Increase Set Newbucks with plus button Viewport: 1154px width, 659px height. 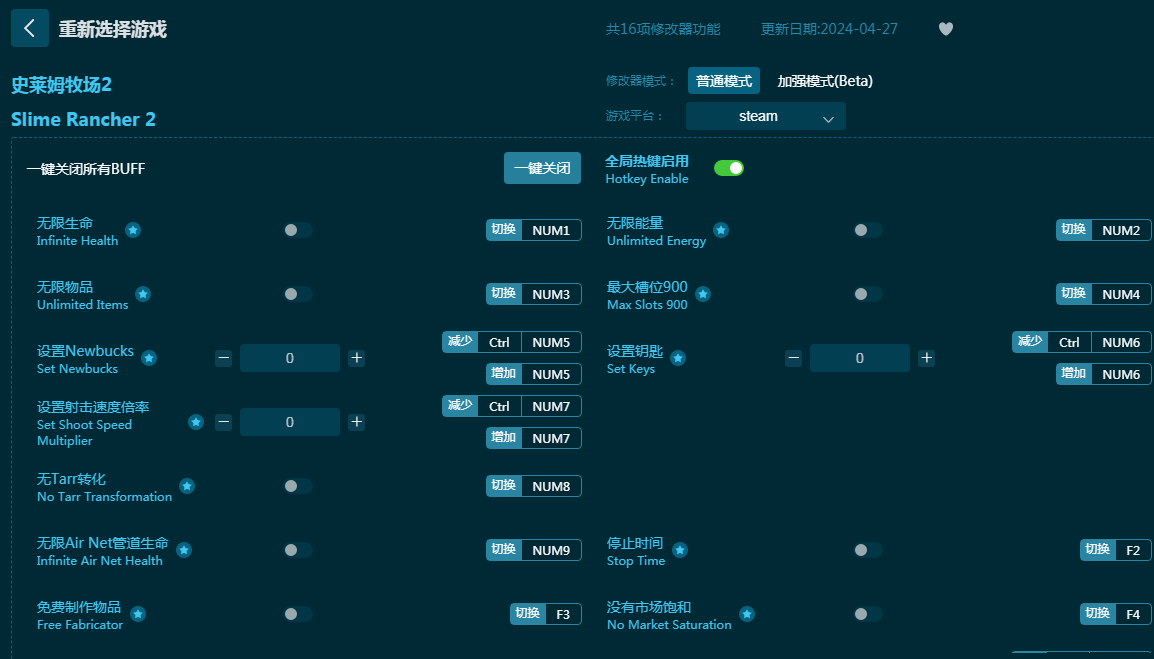pos(356,359)
